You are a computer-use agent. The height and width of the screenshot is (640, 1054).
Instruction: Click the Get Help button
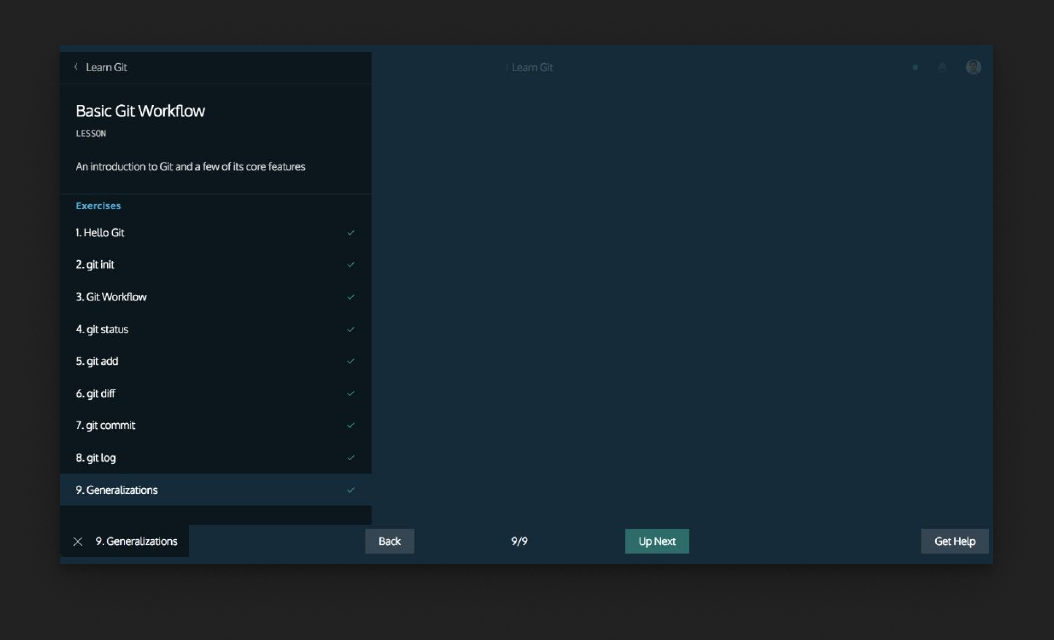(955, 541)
